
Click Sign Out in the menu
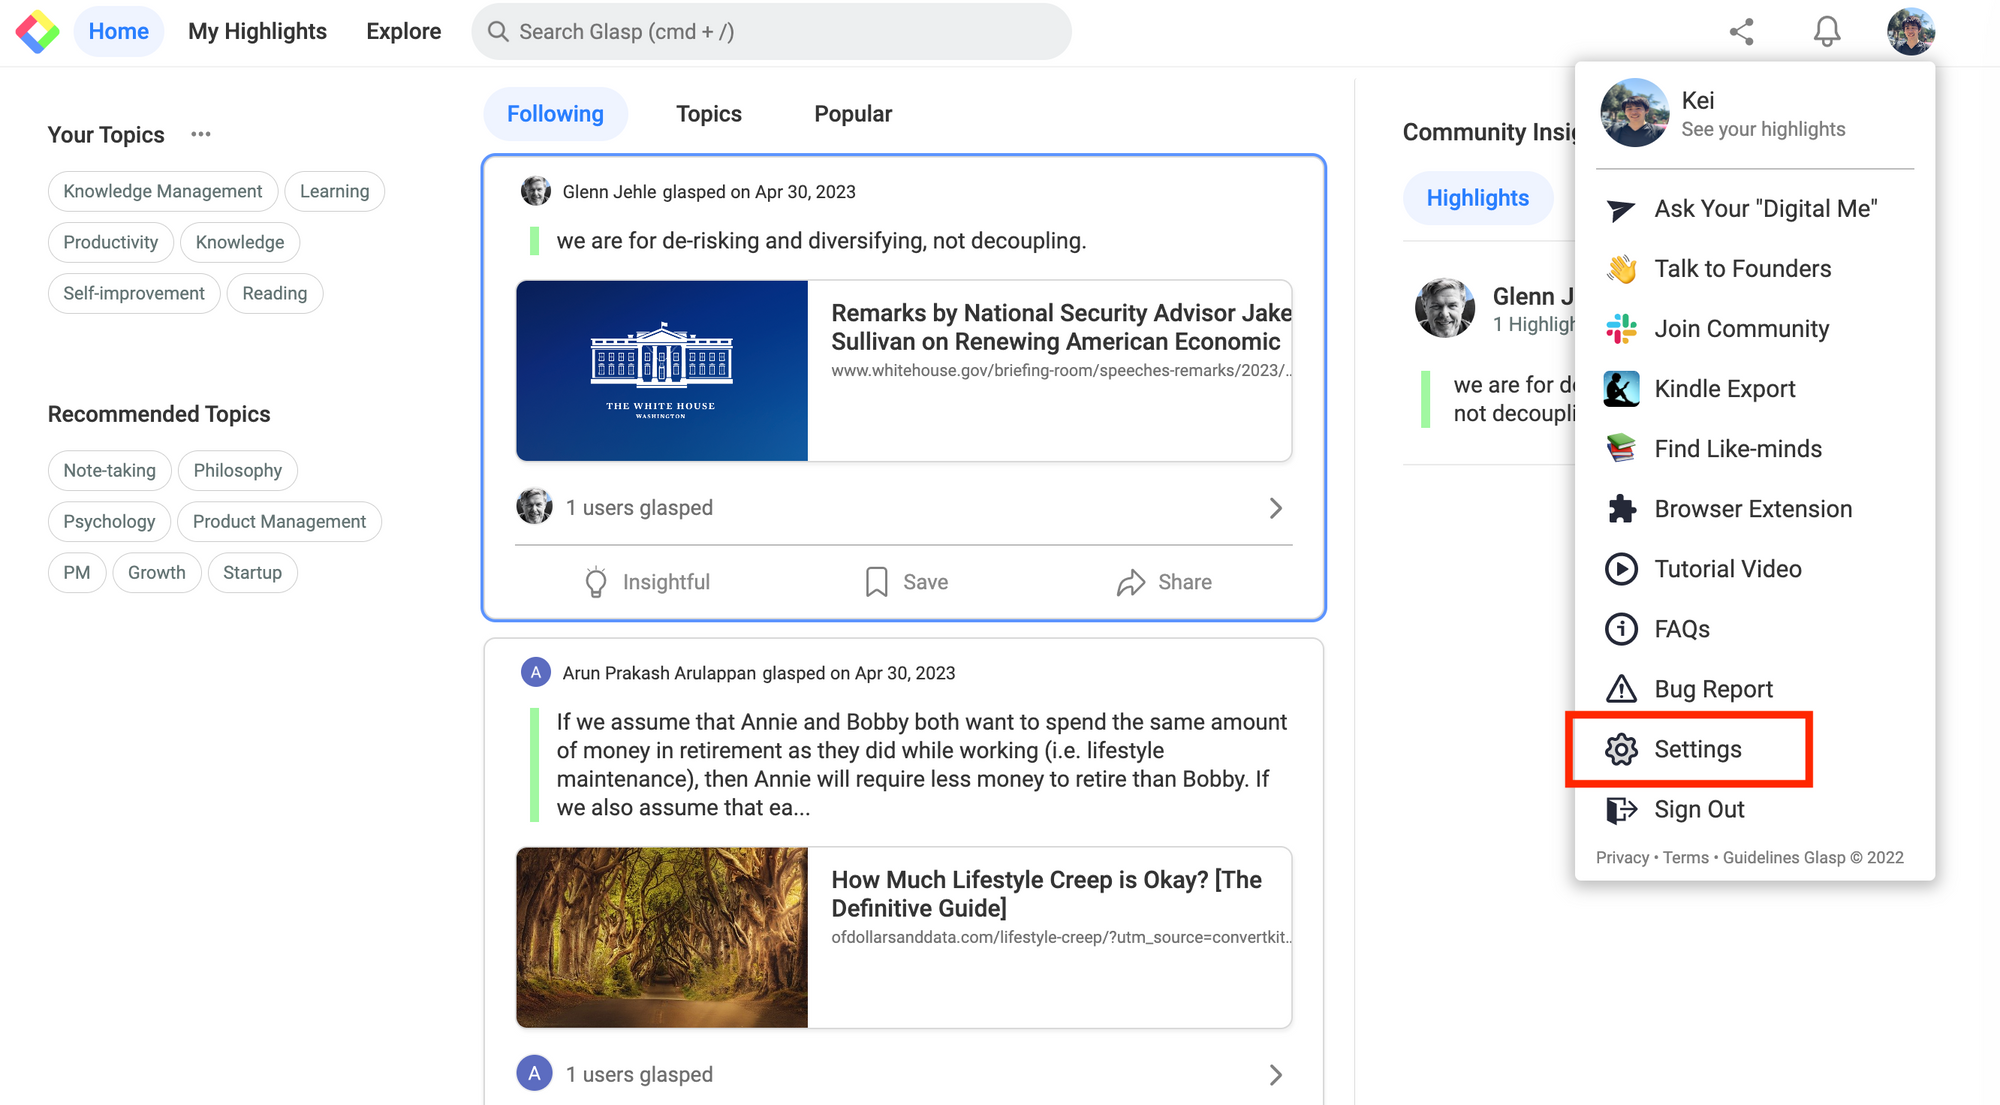coord(1698,809)
